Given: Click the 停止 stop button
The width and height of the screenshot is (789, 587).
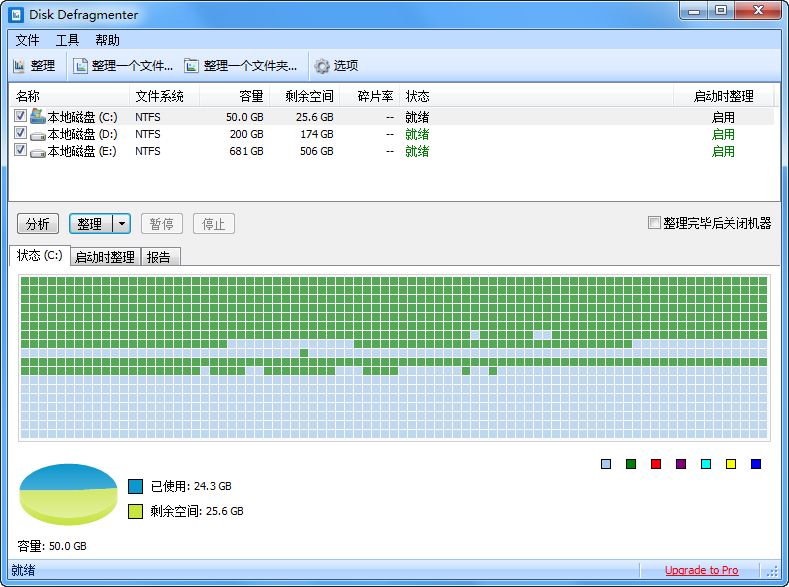Looking at the screenshot, I should [214, 224].
